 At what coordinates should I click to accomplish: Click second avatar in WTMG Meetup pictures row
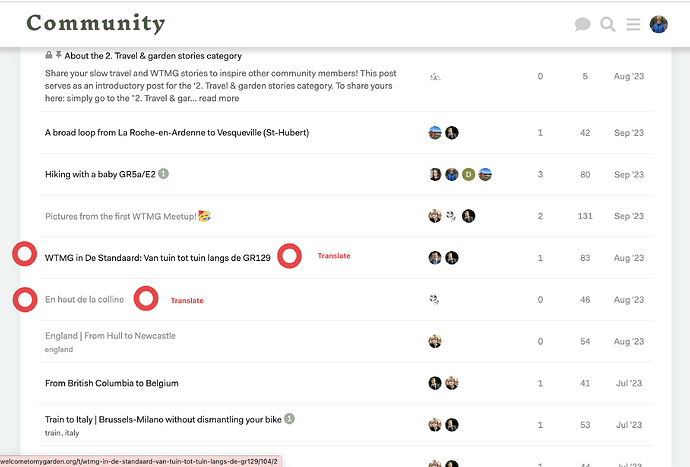[451, 216]
